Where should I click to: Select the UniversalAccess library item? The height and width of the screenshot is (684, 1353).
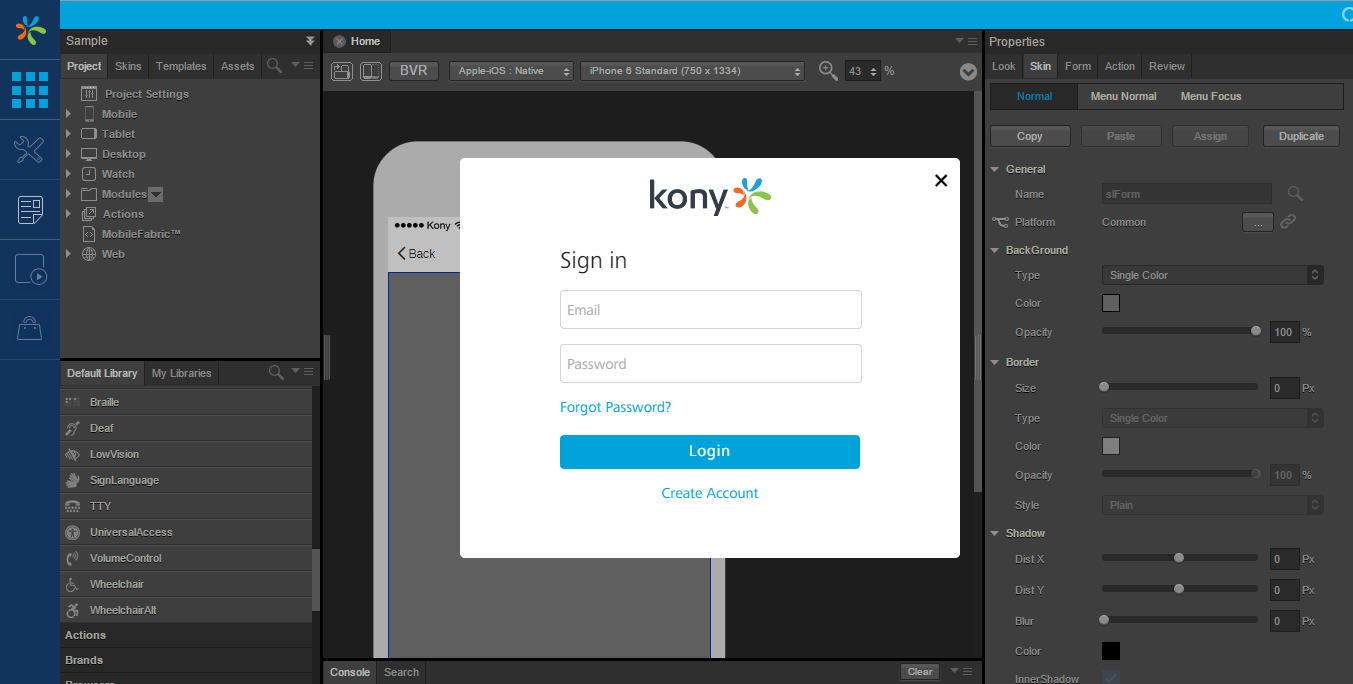(186, 532)
